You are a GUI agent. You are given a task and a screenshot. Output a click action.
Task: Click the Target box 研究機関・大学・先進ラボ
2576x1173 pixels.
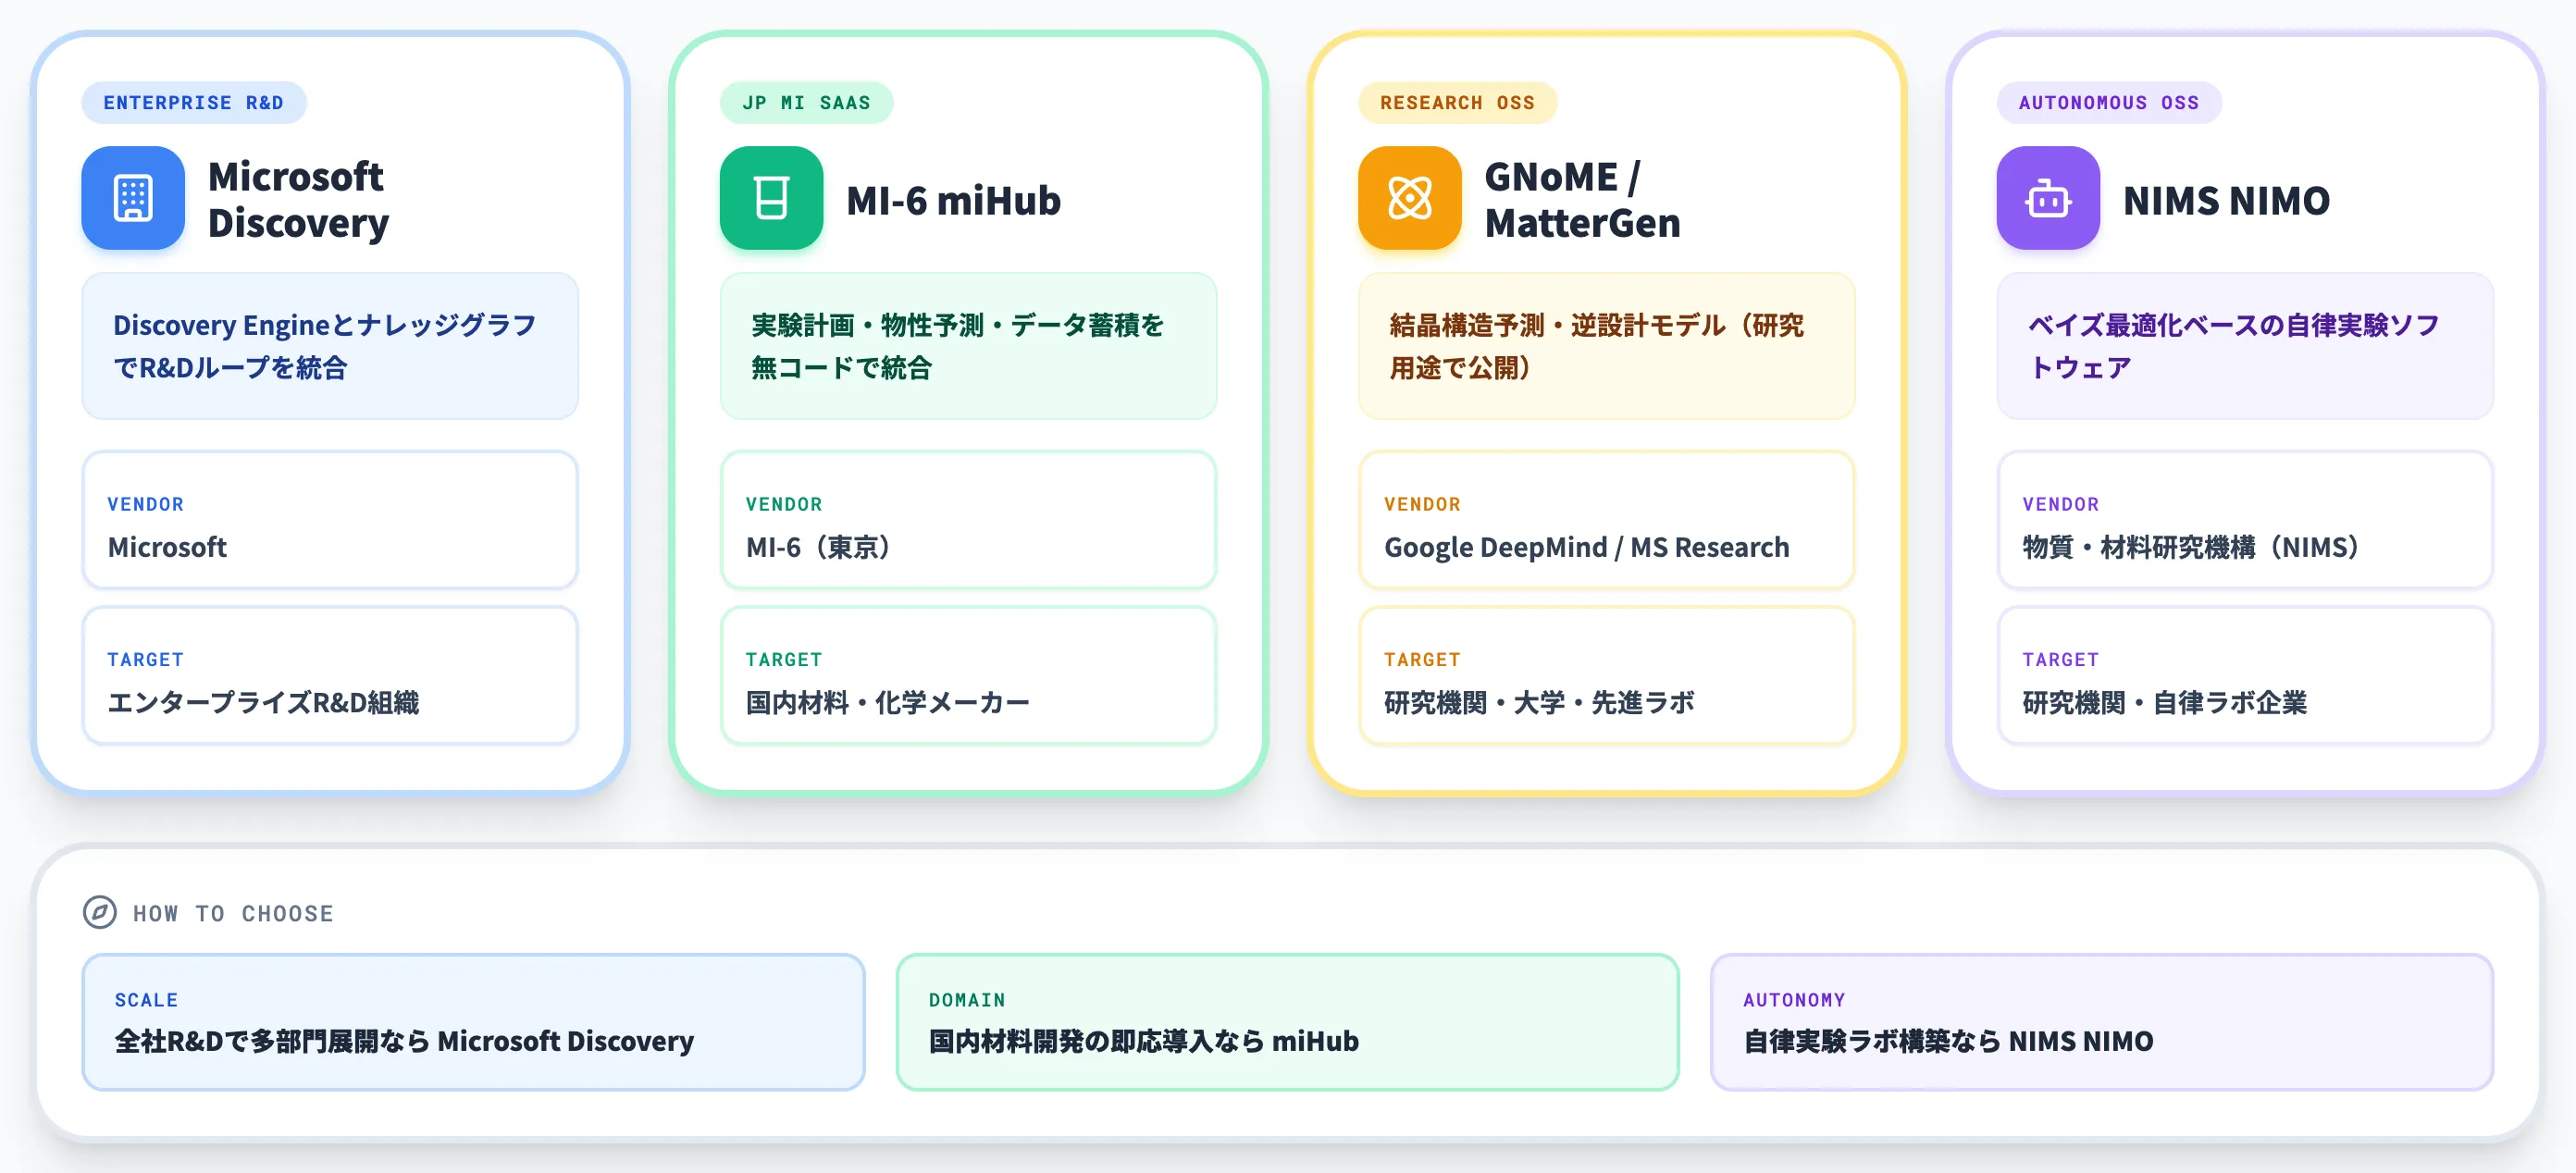1606,675
